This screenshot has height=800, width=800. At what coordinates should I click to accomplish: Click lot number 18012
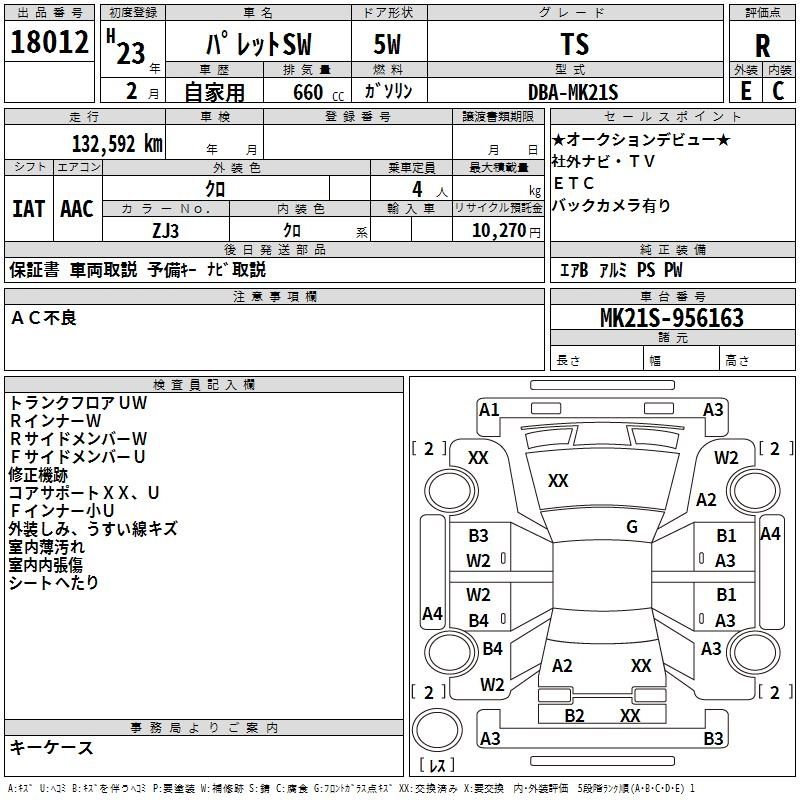(x=49, y=42)
